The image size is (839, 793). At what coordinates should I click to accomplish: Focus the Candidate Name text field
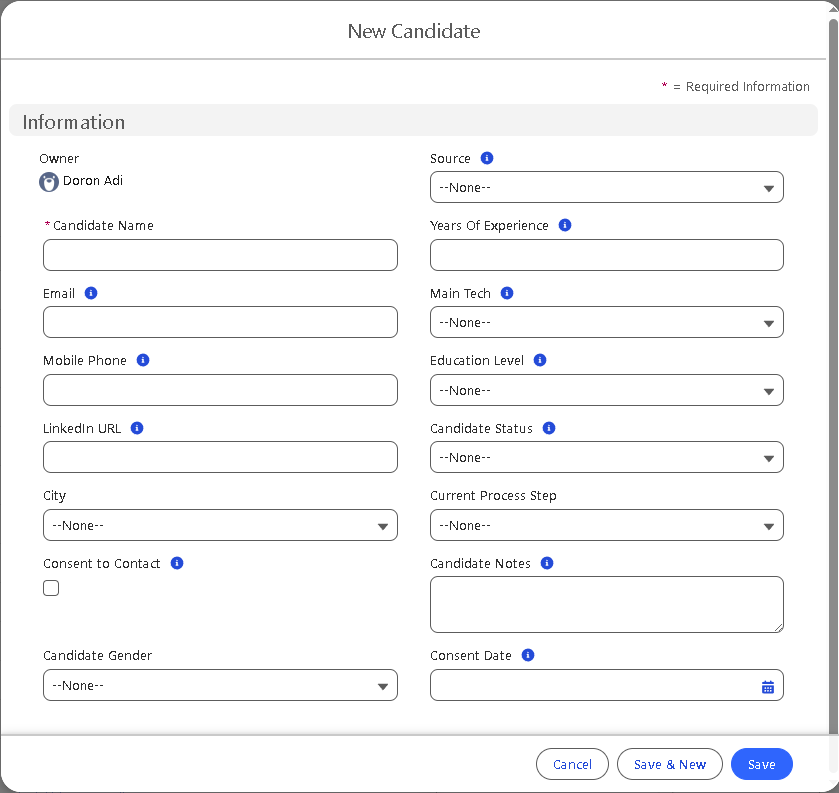click(220, 255)
